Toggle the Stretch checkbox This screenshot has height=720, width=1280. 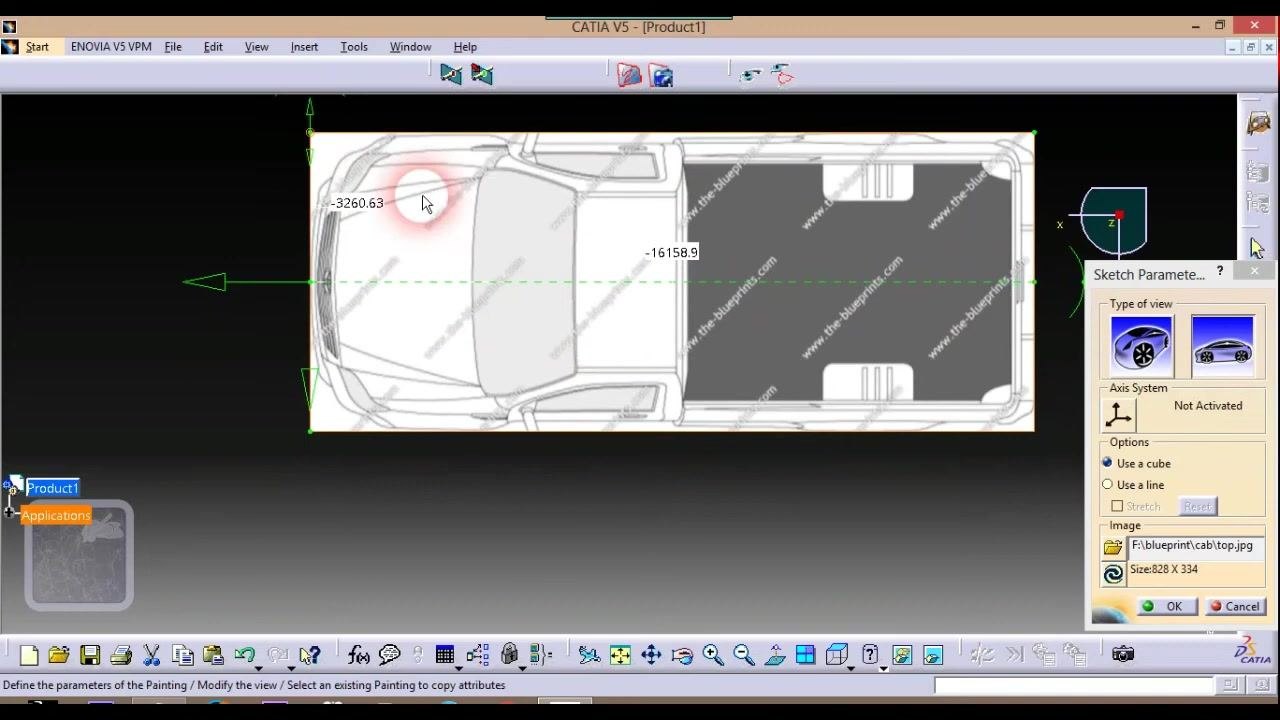point(1117,506)
